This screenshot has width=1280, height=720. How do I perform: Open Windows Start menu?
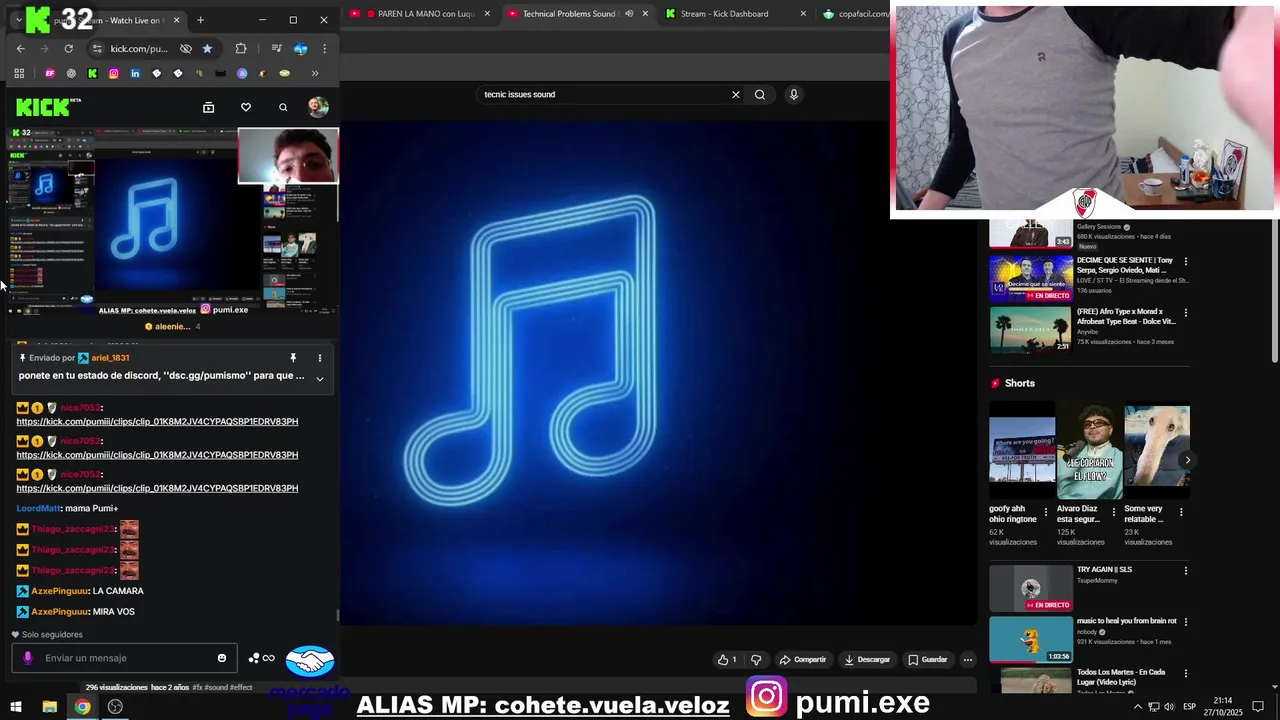[x=16, y=707]
